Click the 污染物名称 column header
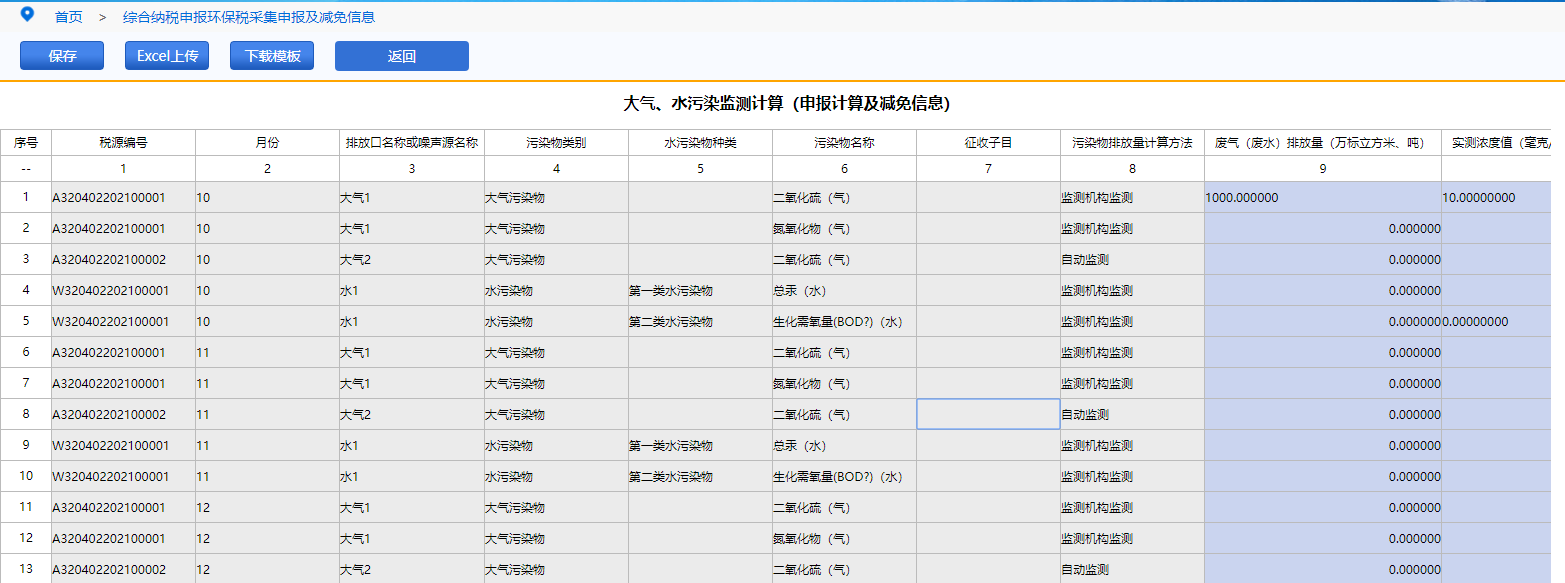Image resolution: width=1565 pixels, height=583 pixels. [x=844, y=143]
